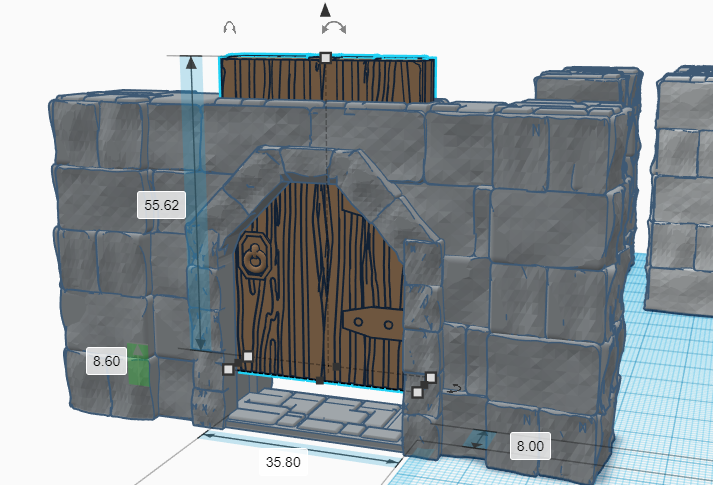Click the curved double-arrow rotate handle at top center
Viewport: 713px width, 485px height.
coord(335,28)
